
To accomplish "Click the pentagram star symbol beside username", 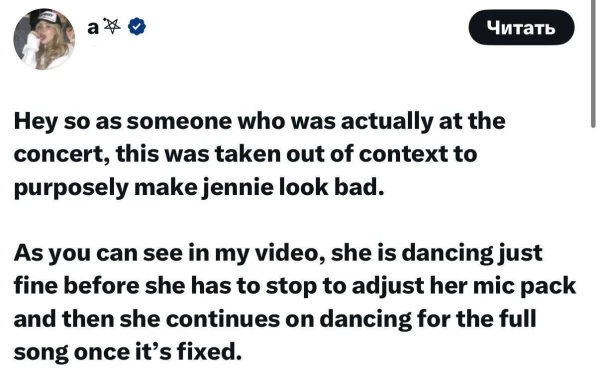I will 112,26.
